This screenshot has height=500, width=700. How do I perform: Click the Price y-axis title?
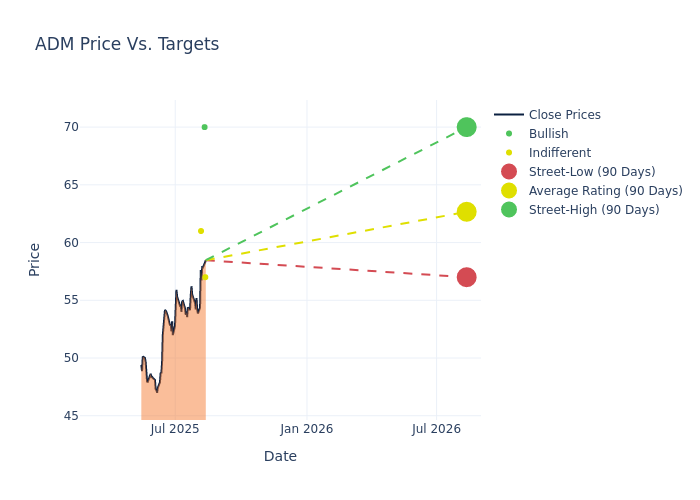35,259
